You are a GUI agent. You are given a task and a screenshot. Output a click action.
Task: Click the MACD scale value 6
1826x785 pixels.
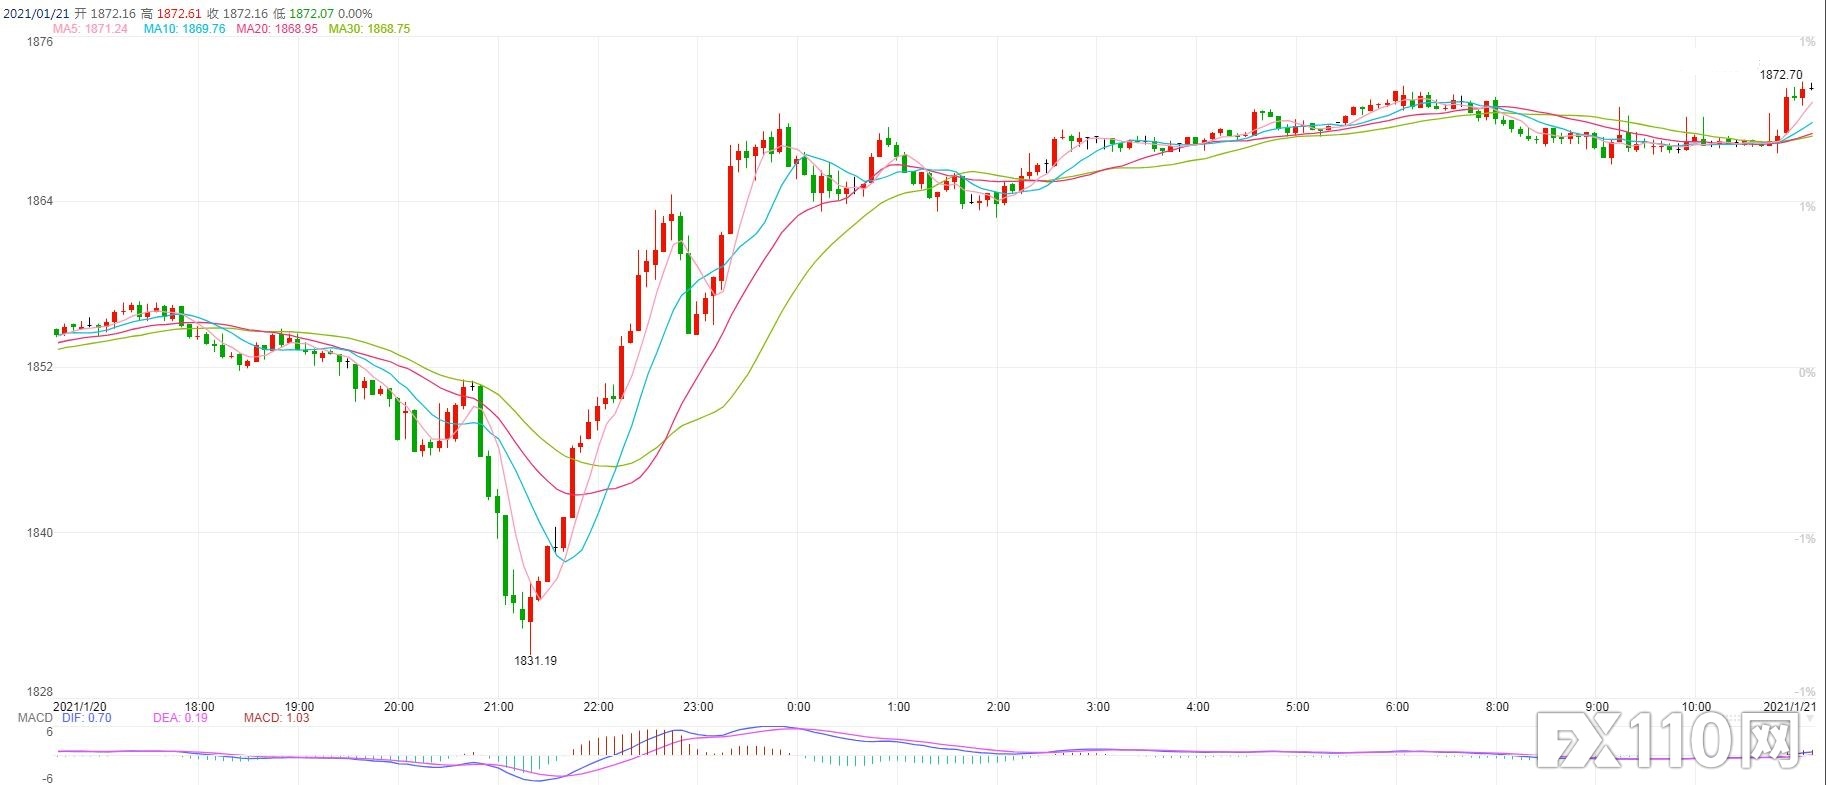(x=50, y=733)
